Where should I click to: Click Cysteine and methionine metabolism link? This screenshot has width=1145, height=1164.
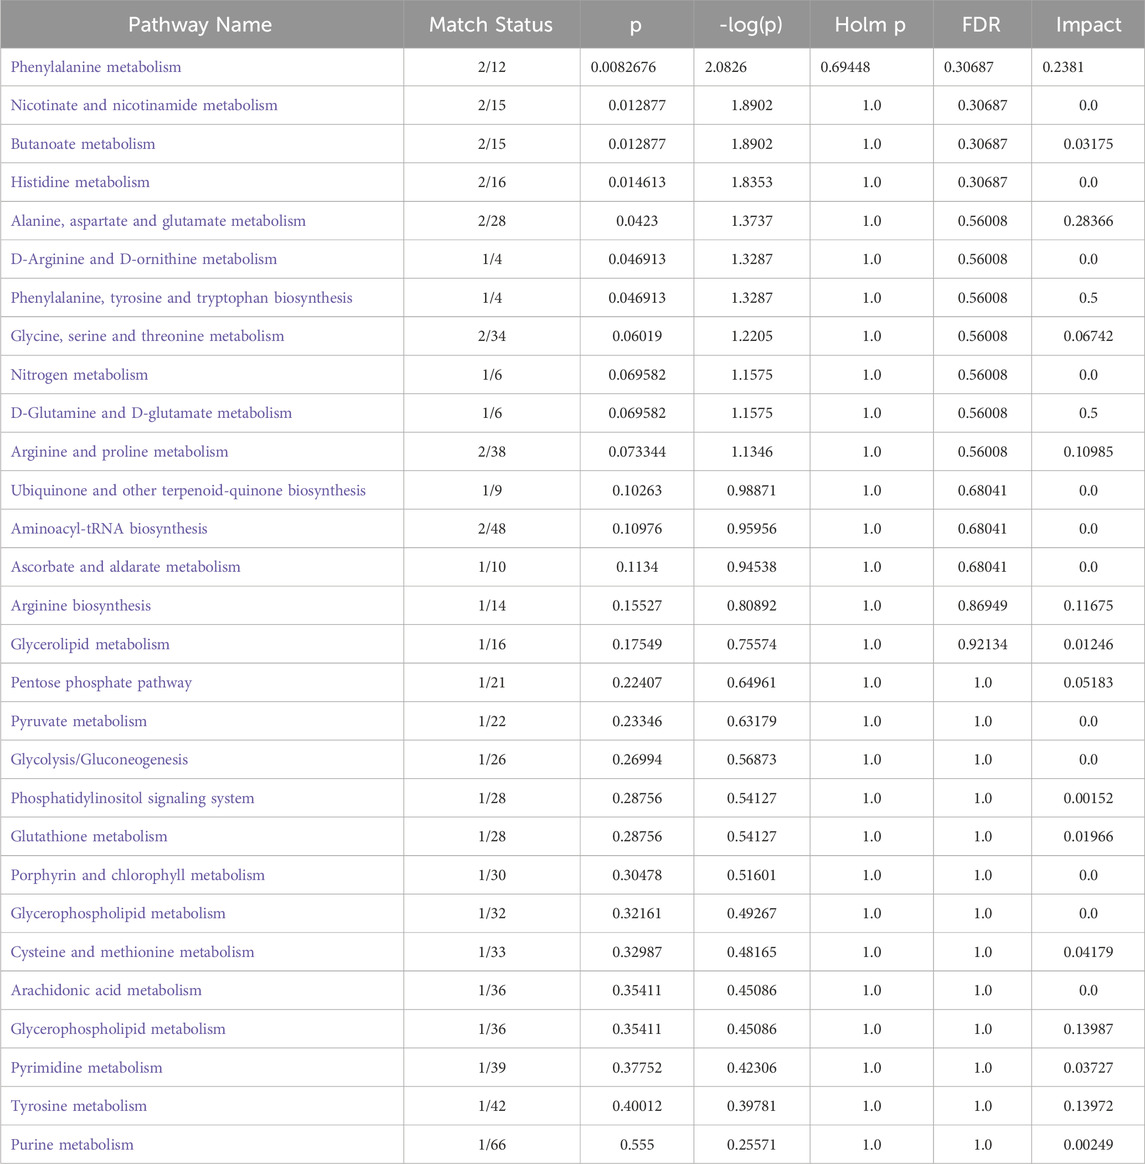tap(132, 952)
